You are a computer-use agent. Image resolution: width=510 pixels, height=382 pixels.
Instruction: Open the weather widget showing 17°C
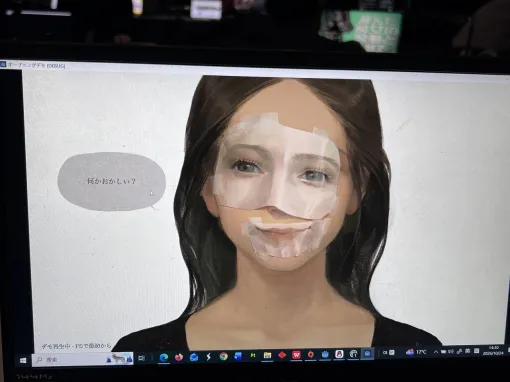pos(416,352)
